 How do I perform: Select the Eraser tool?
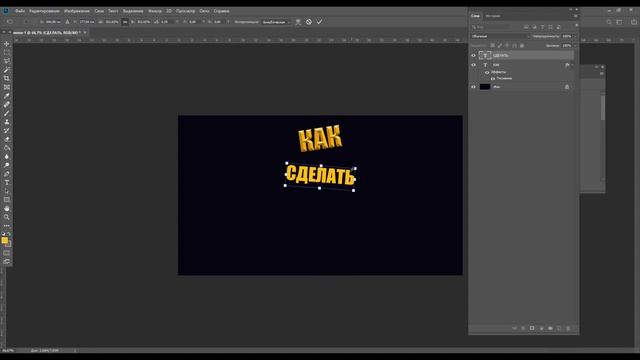7,139
